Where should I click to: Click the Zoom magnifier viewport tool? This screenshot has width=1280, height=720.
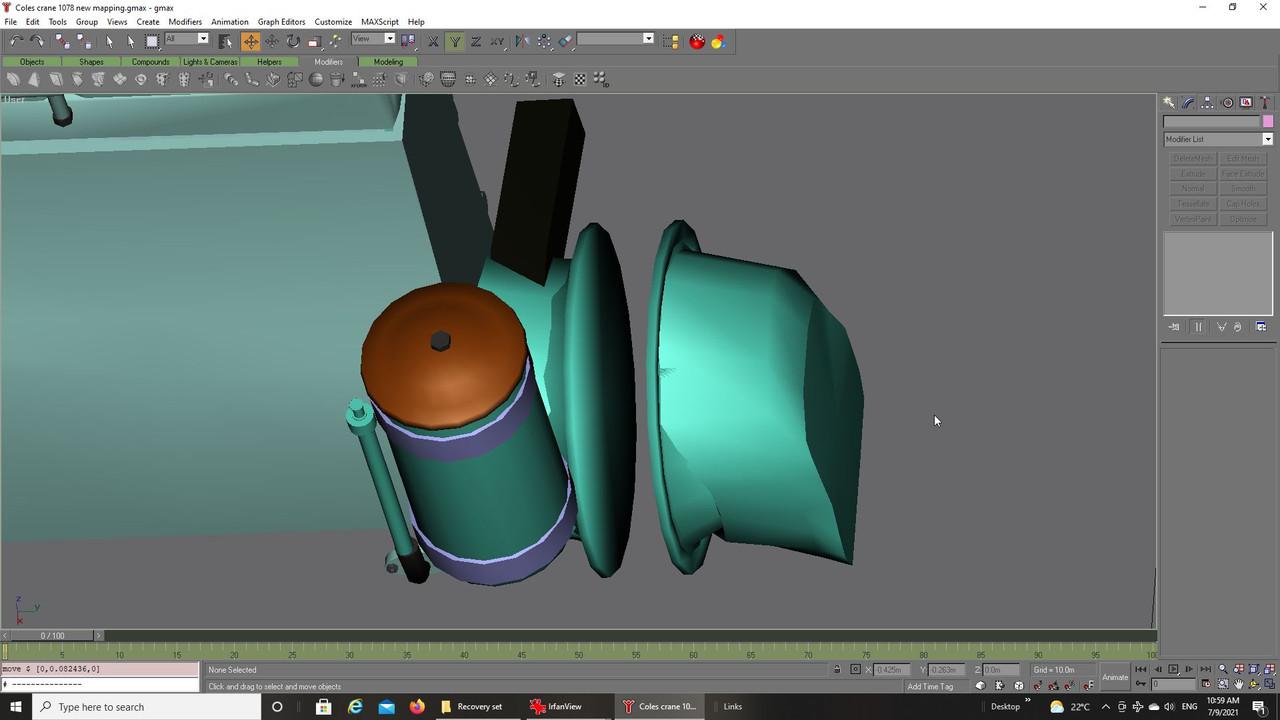[x=1223, y=670]
